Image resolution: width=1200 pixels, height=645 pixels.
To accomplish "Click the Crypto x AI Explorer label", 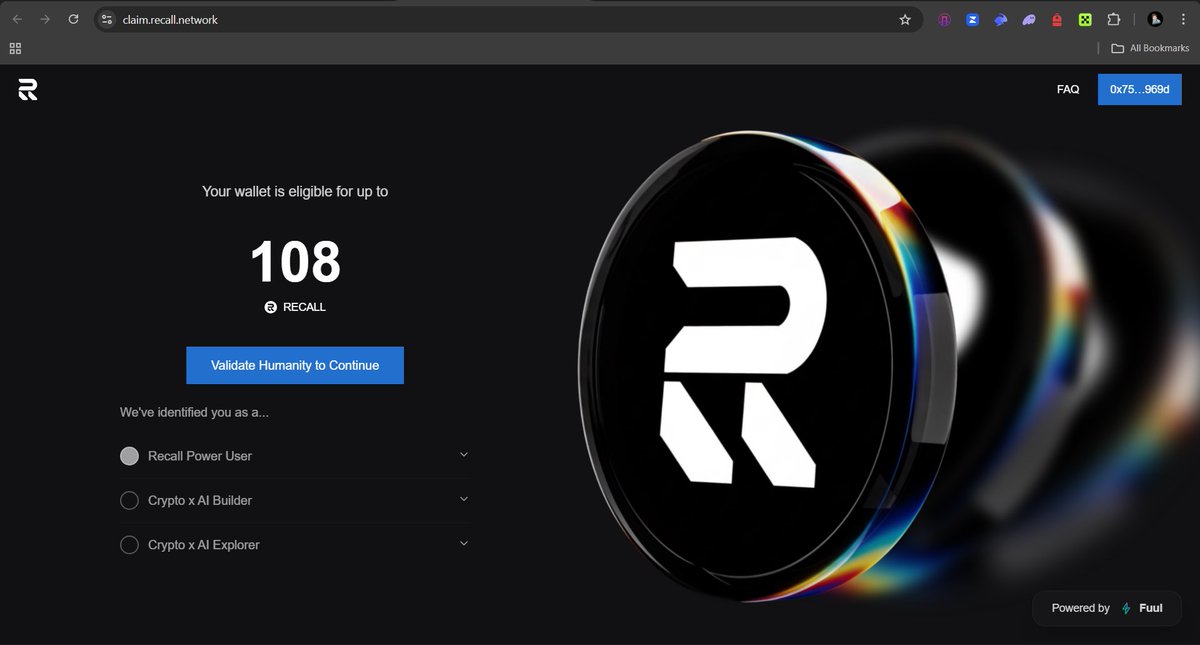I will 204,545.
